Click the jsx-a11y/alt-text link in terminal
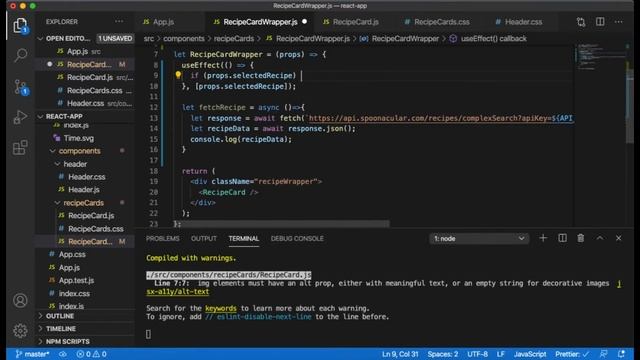The image size is (640, 360). pos(178,292)
